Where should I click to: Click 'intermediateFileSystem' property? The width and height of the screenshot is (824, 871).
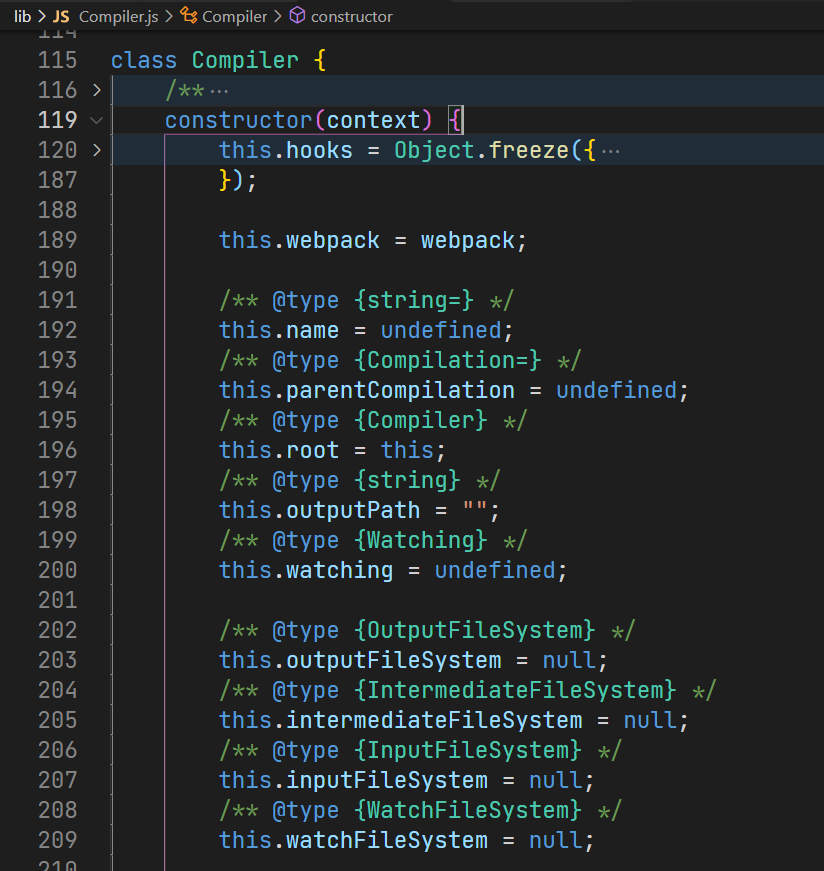coord(434,720)
